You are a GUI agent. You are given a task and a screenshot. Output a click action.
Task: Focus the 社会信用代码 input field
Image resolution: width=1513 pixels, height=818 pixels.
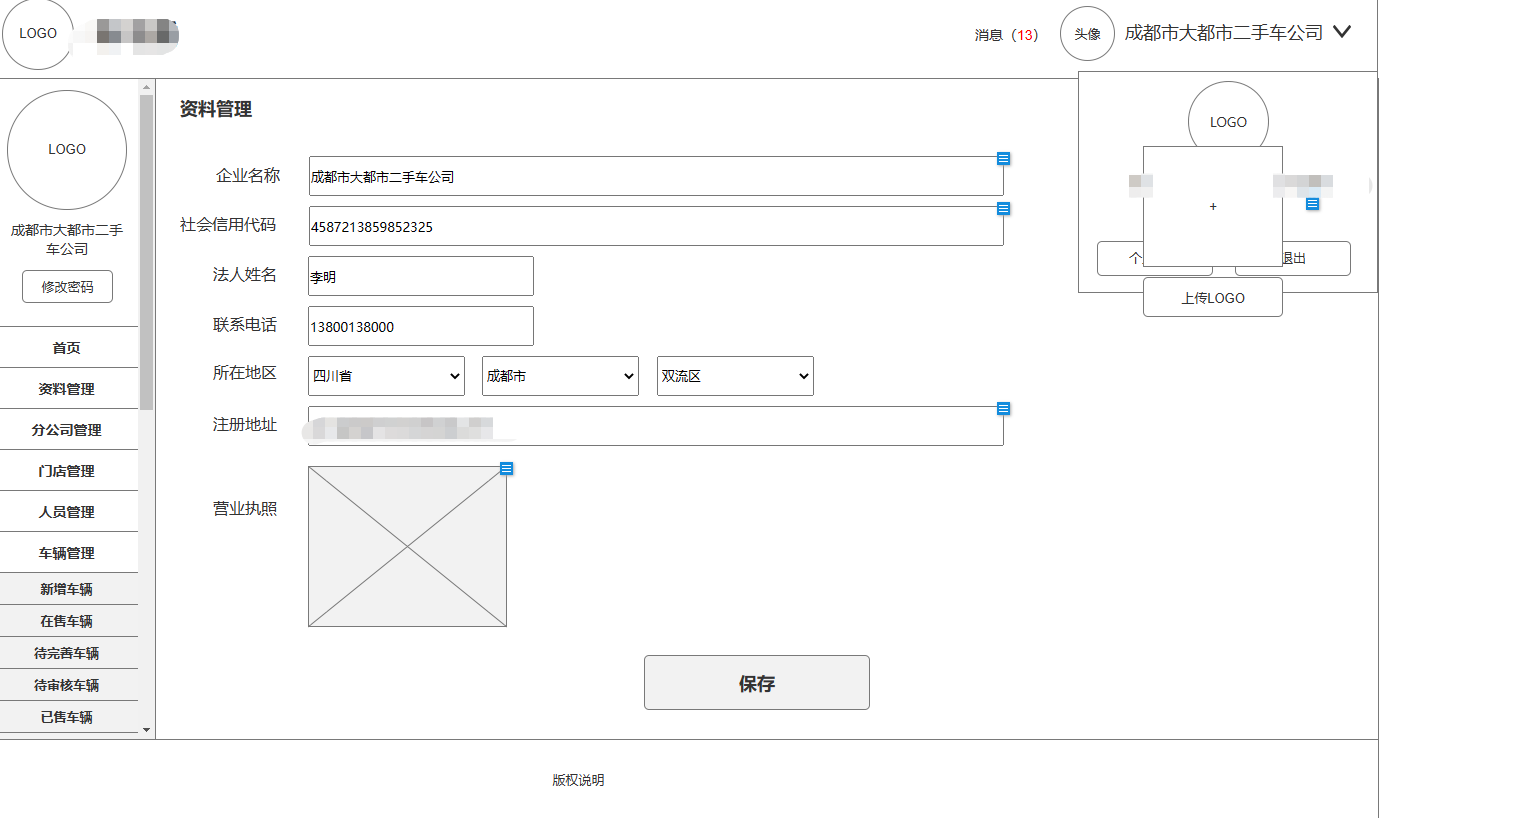[656, 226]
